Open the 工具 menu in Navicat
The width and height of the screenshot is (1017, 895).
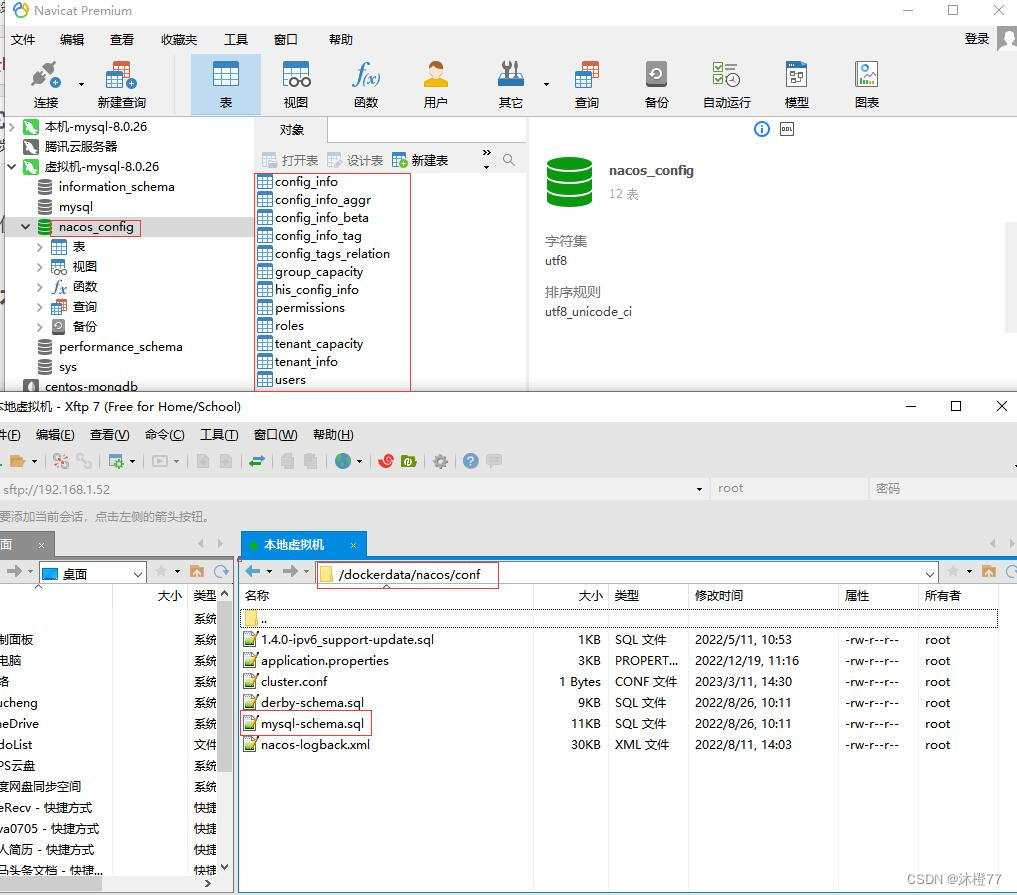235,39
